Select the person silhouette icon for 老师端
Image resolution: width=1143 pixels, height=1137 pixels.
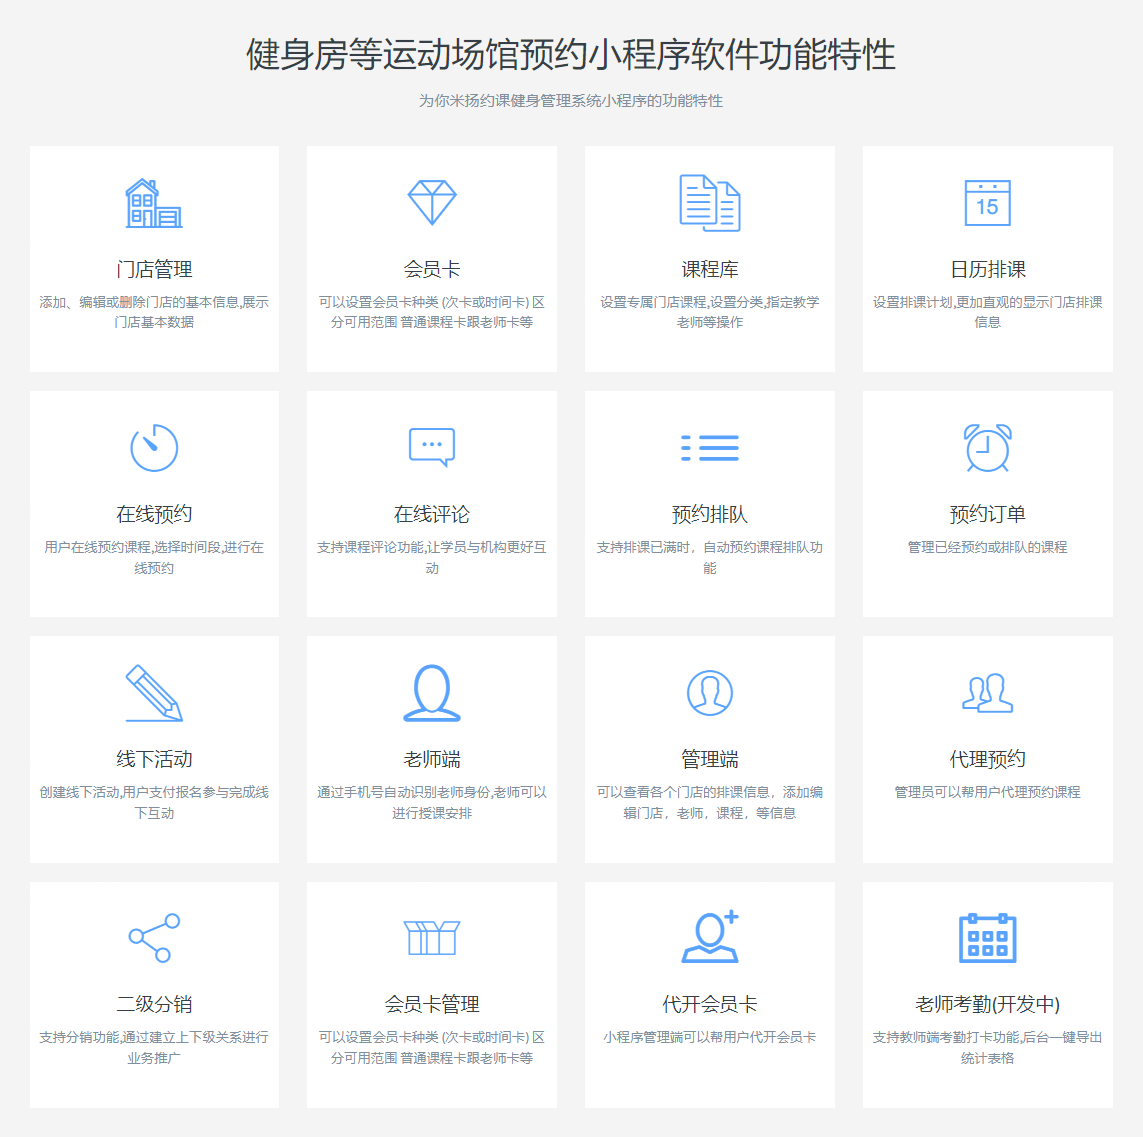432,693
